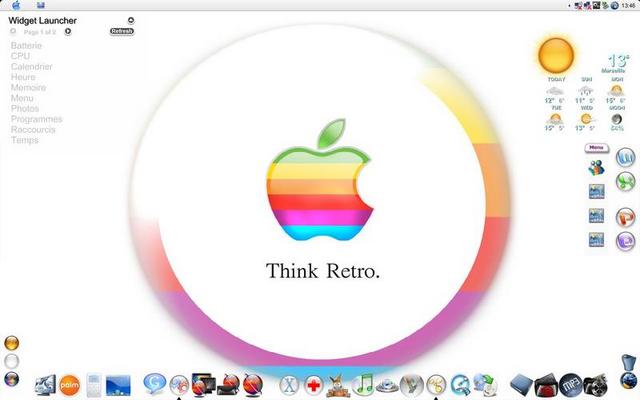Open the MSN Messenger icon in sidebar
Image resolution: width=640 pixels, height=400 pixels.
(x=596, y=167)
